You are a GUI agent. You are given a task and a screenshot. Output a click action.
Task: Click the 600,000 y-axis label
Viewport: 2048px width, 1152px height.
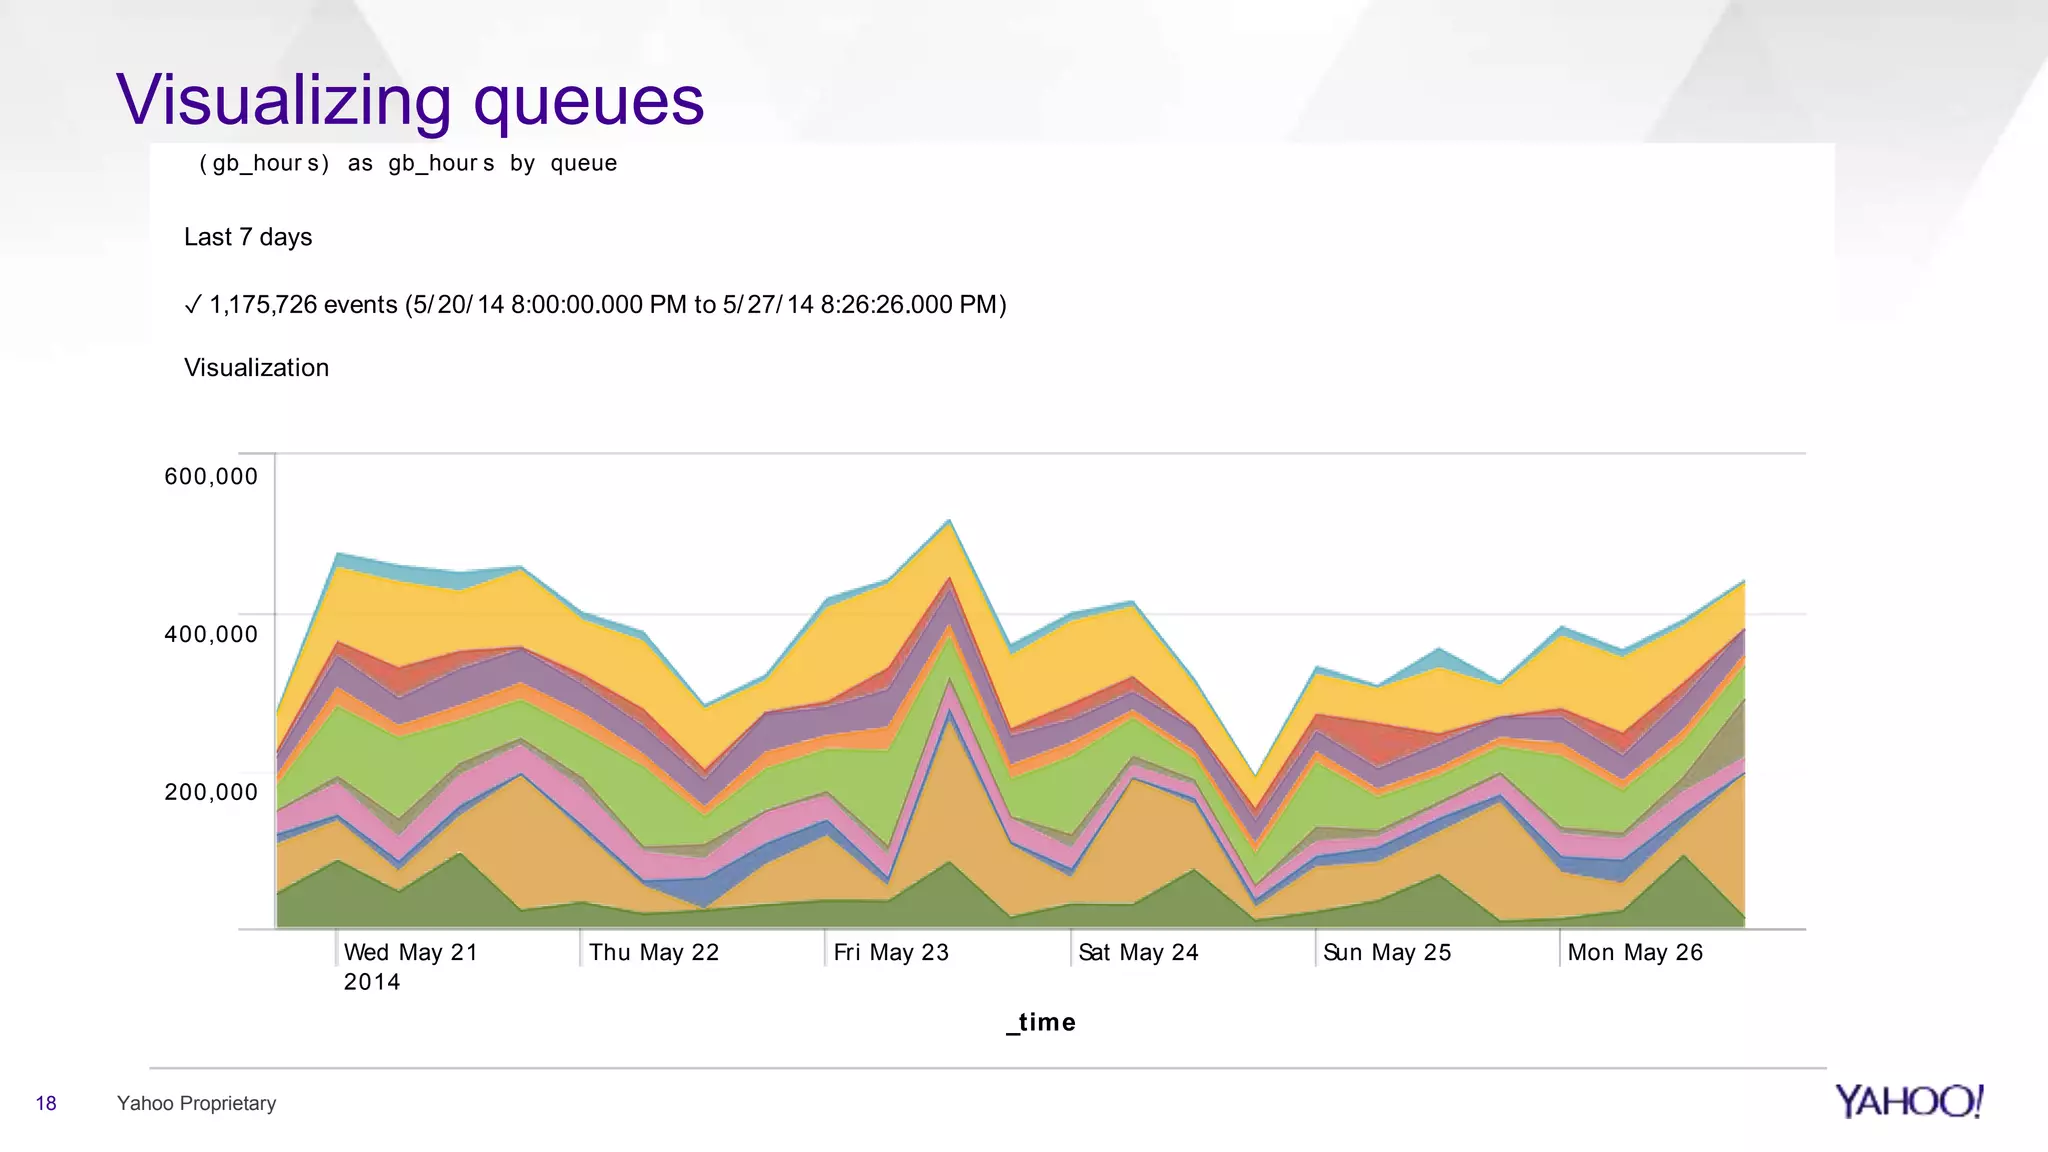tap(211, 476)
